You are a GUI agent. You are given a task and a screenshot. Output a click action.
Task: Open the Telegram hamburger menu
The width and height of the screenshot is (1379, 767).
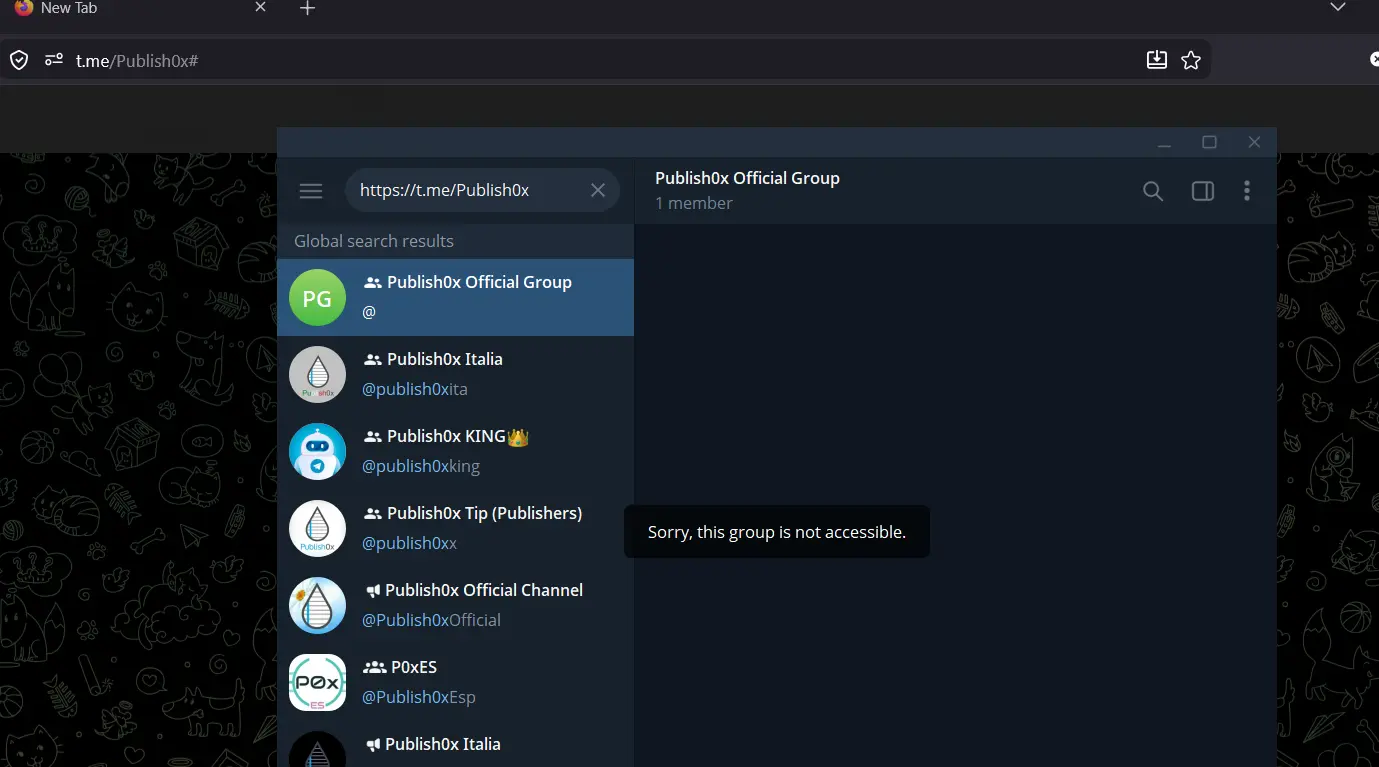click(x=311, y=190)
